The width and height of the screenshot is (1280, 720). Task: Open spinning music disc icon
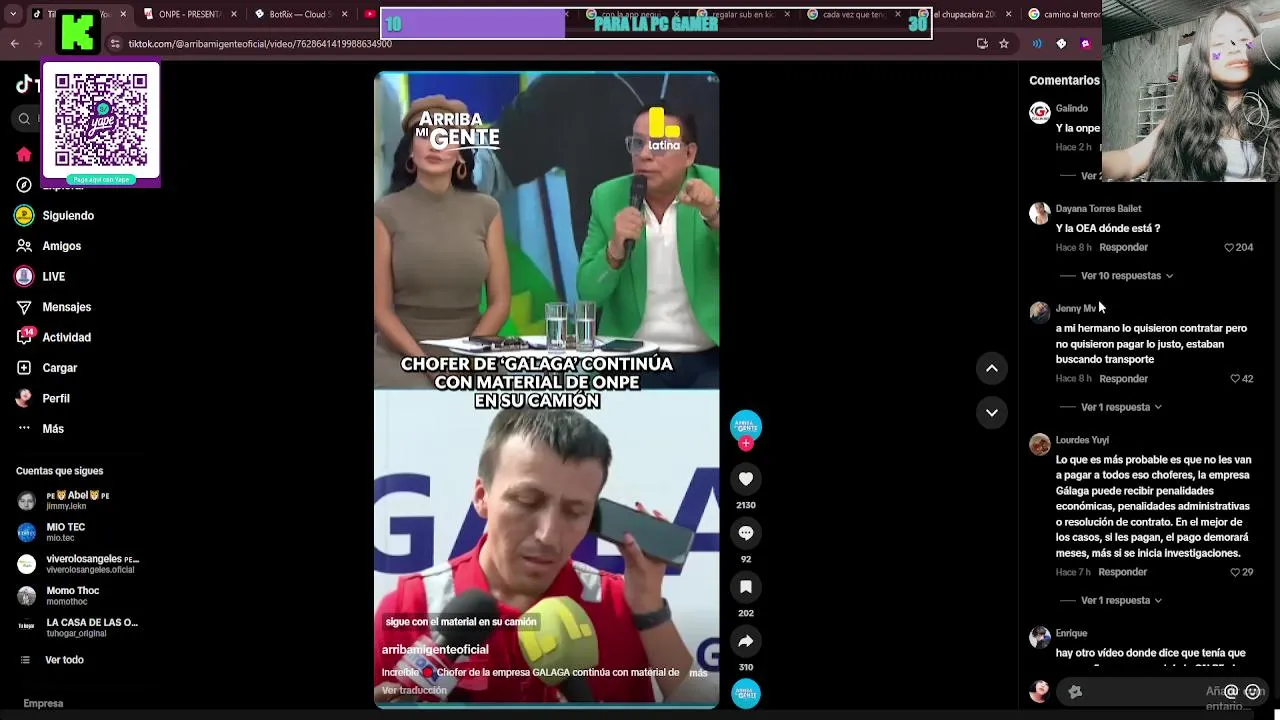(x=746, y=693)
